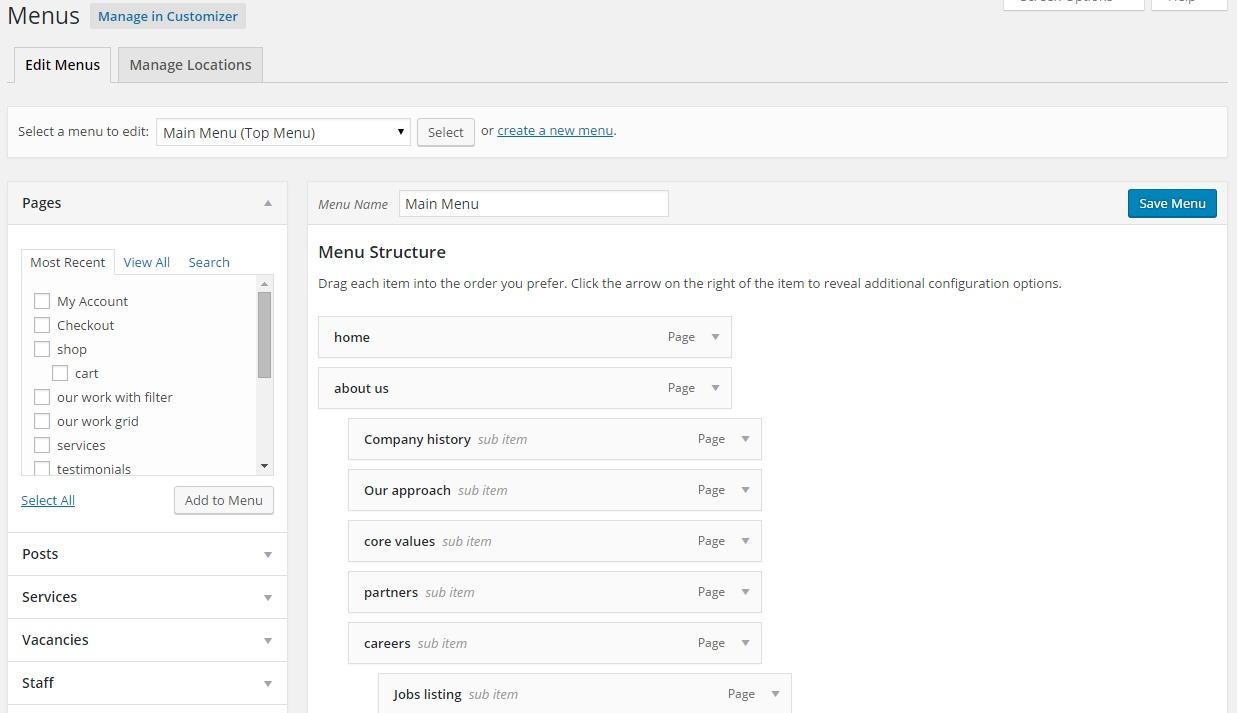Check the My Account page checkbox

tap(42, 301)
